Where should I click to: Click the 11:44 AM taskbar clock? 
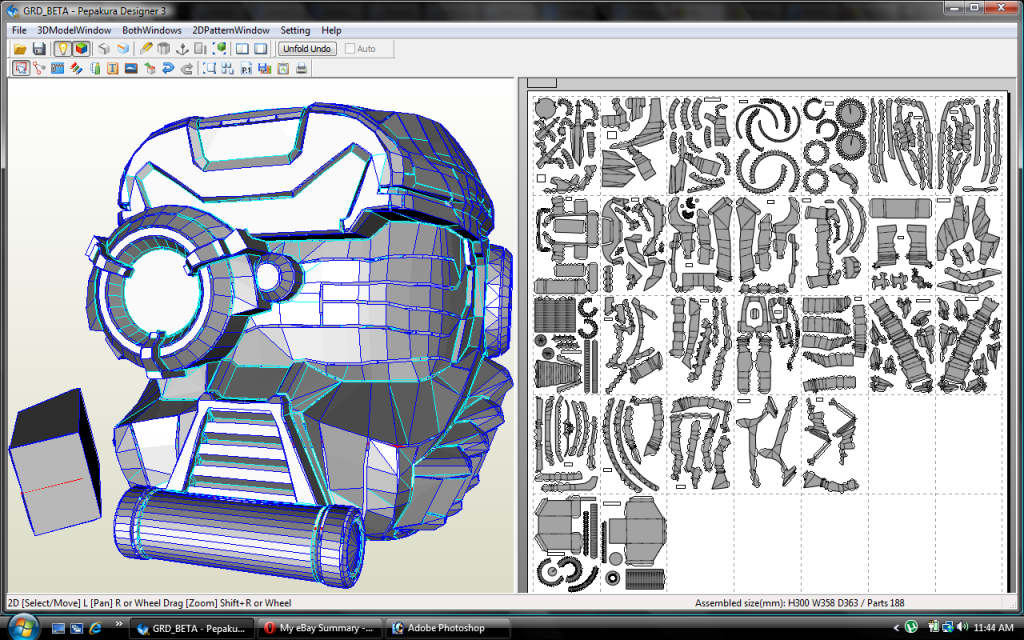(993, 628)
